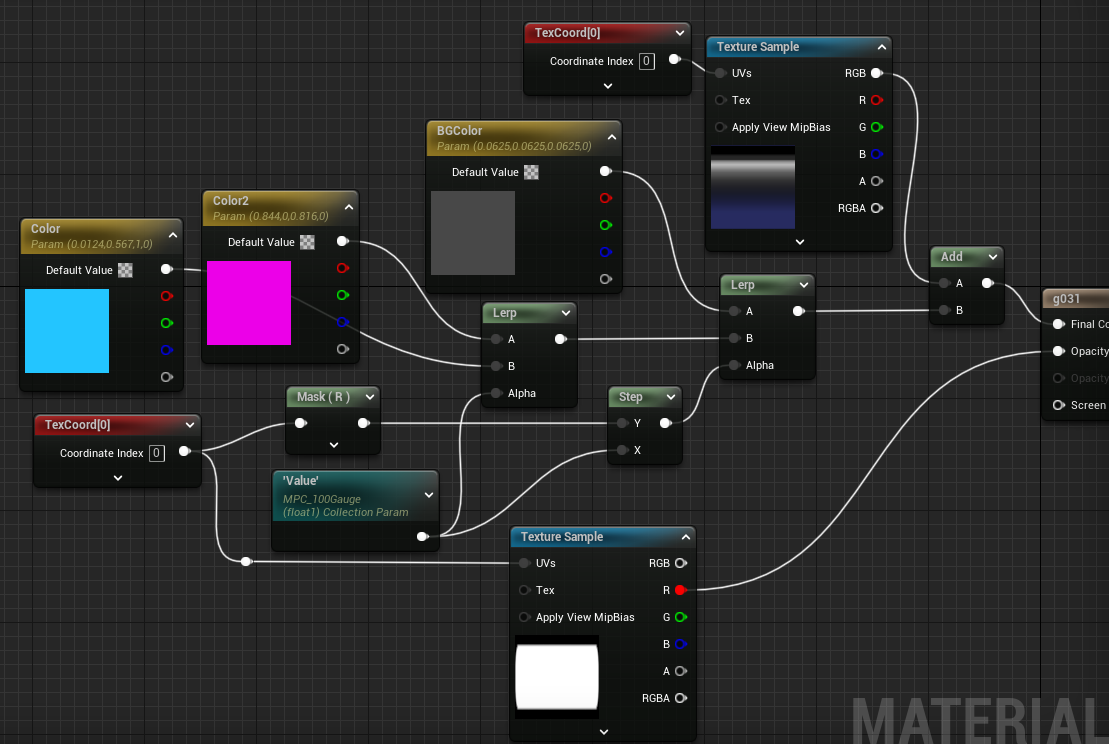This screenshot has width=1109, height=744.
Task: Click the red output pin of BGColor
Action: [x=606, y=198]
